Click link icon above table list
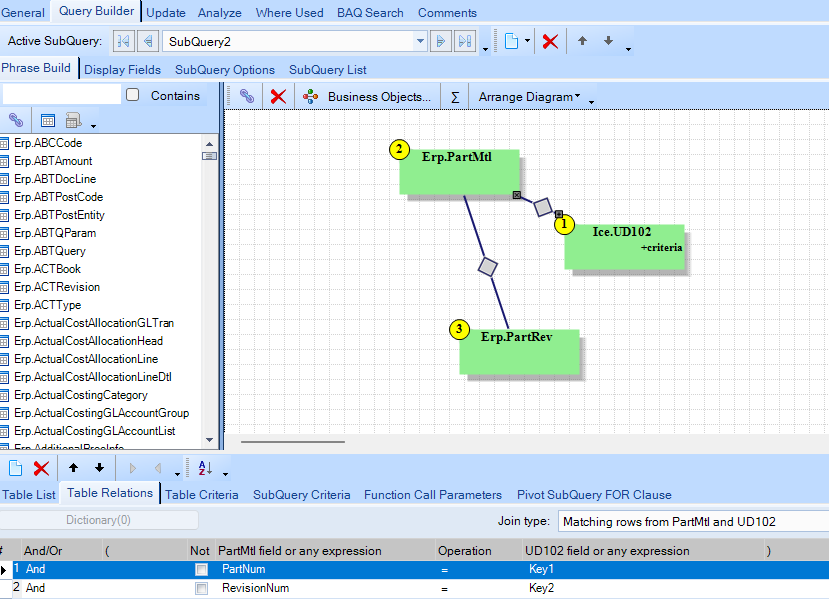The height and width of the screenshot is (607, 829). (16, 121)
